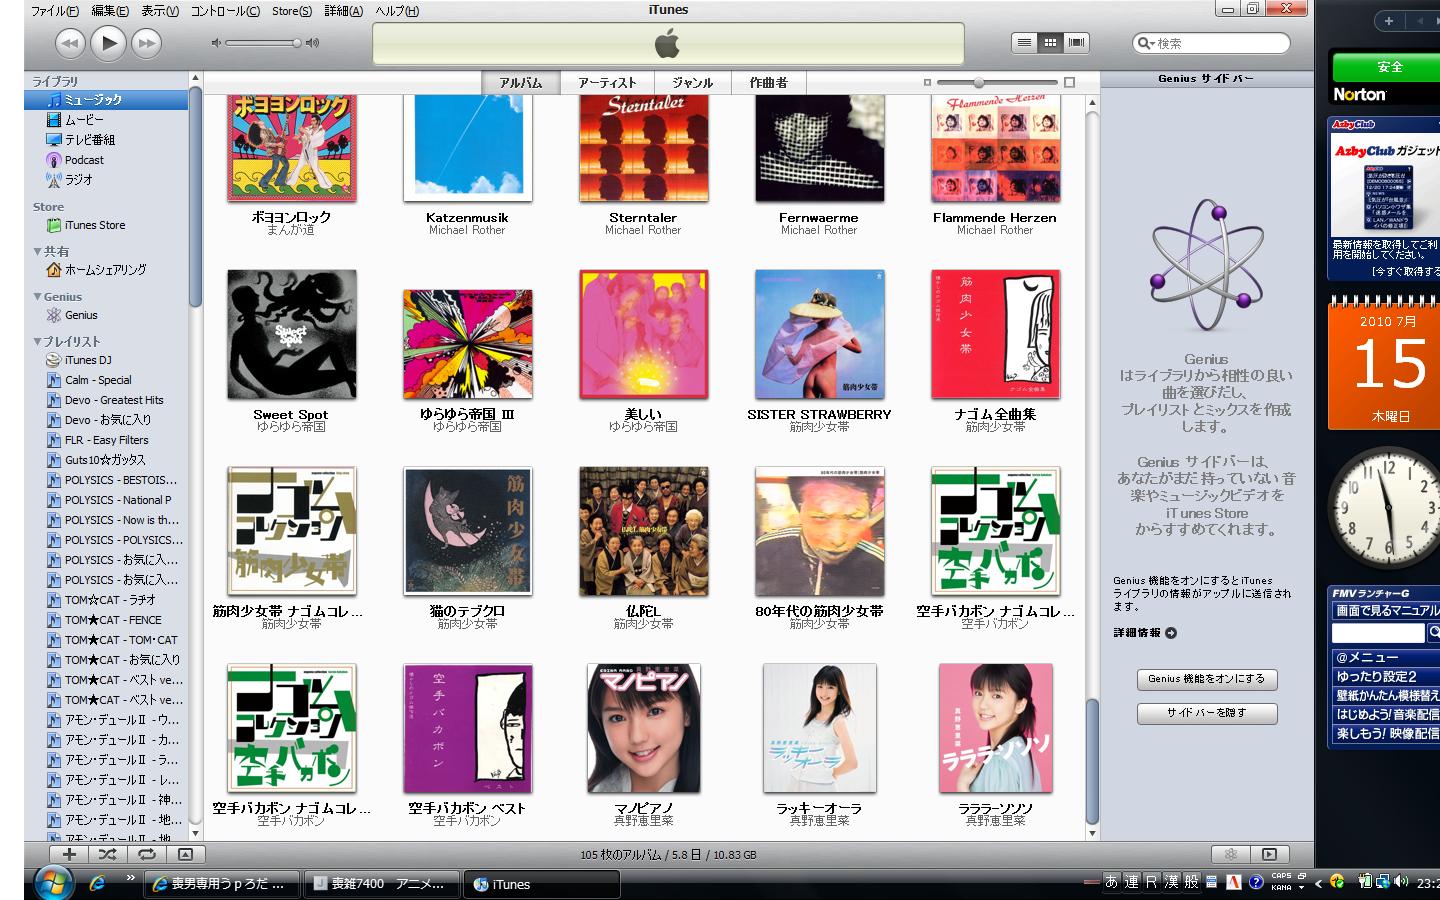Collapse the プレイリスト section
Image resolution: width=1440 pixels, height=900 pixels.
coord(38,341)
